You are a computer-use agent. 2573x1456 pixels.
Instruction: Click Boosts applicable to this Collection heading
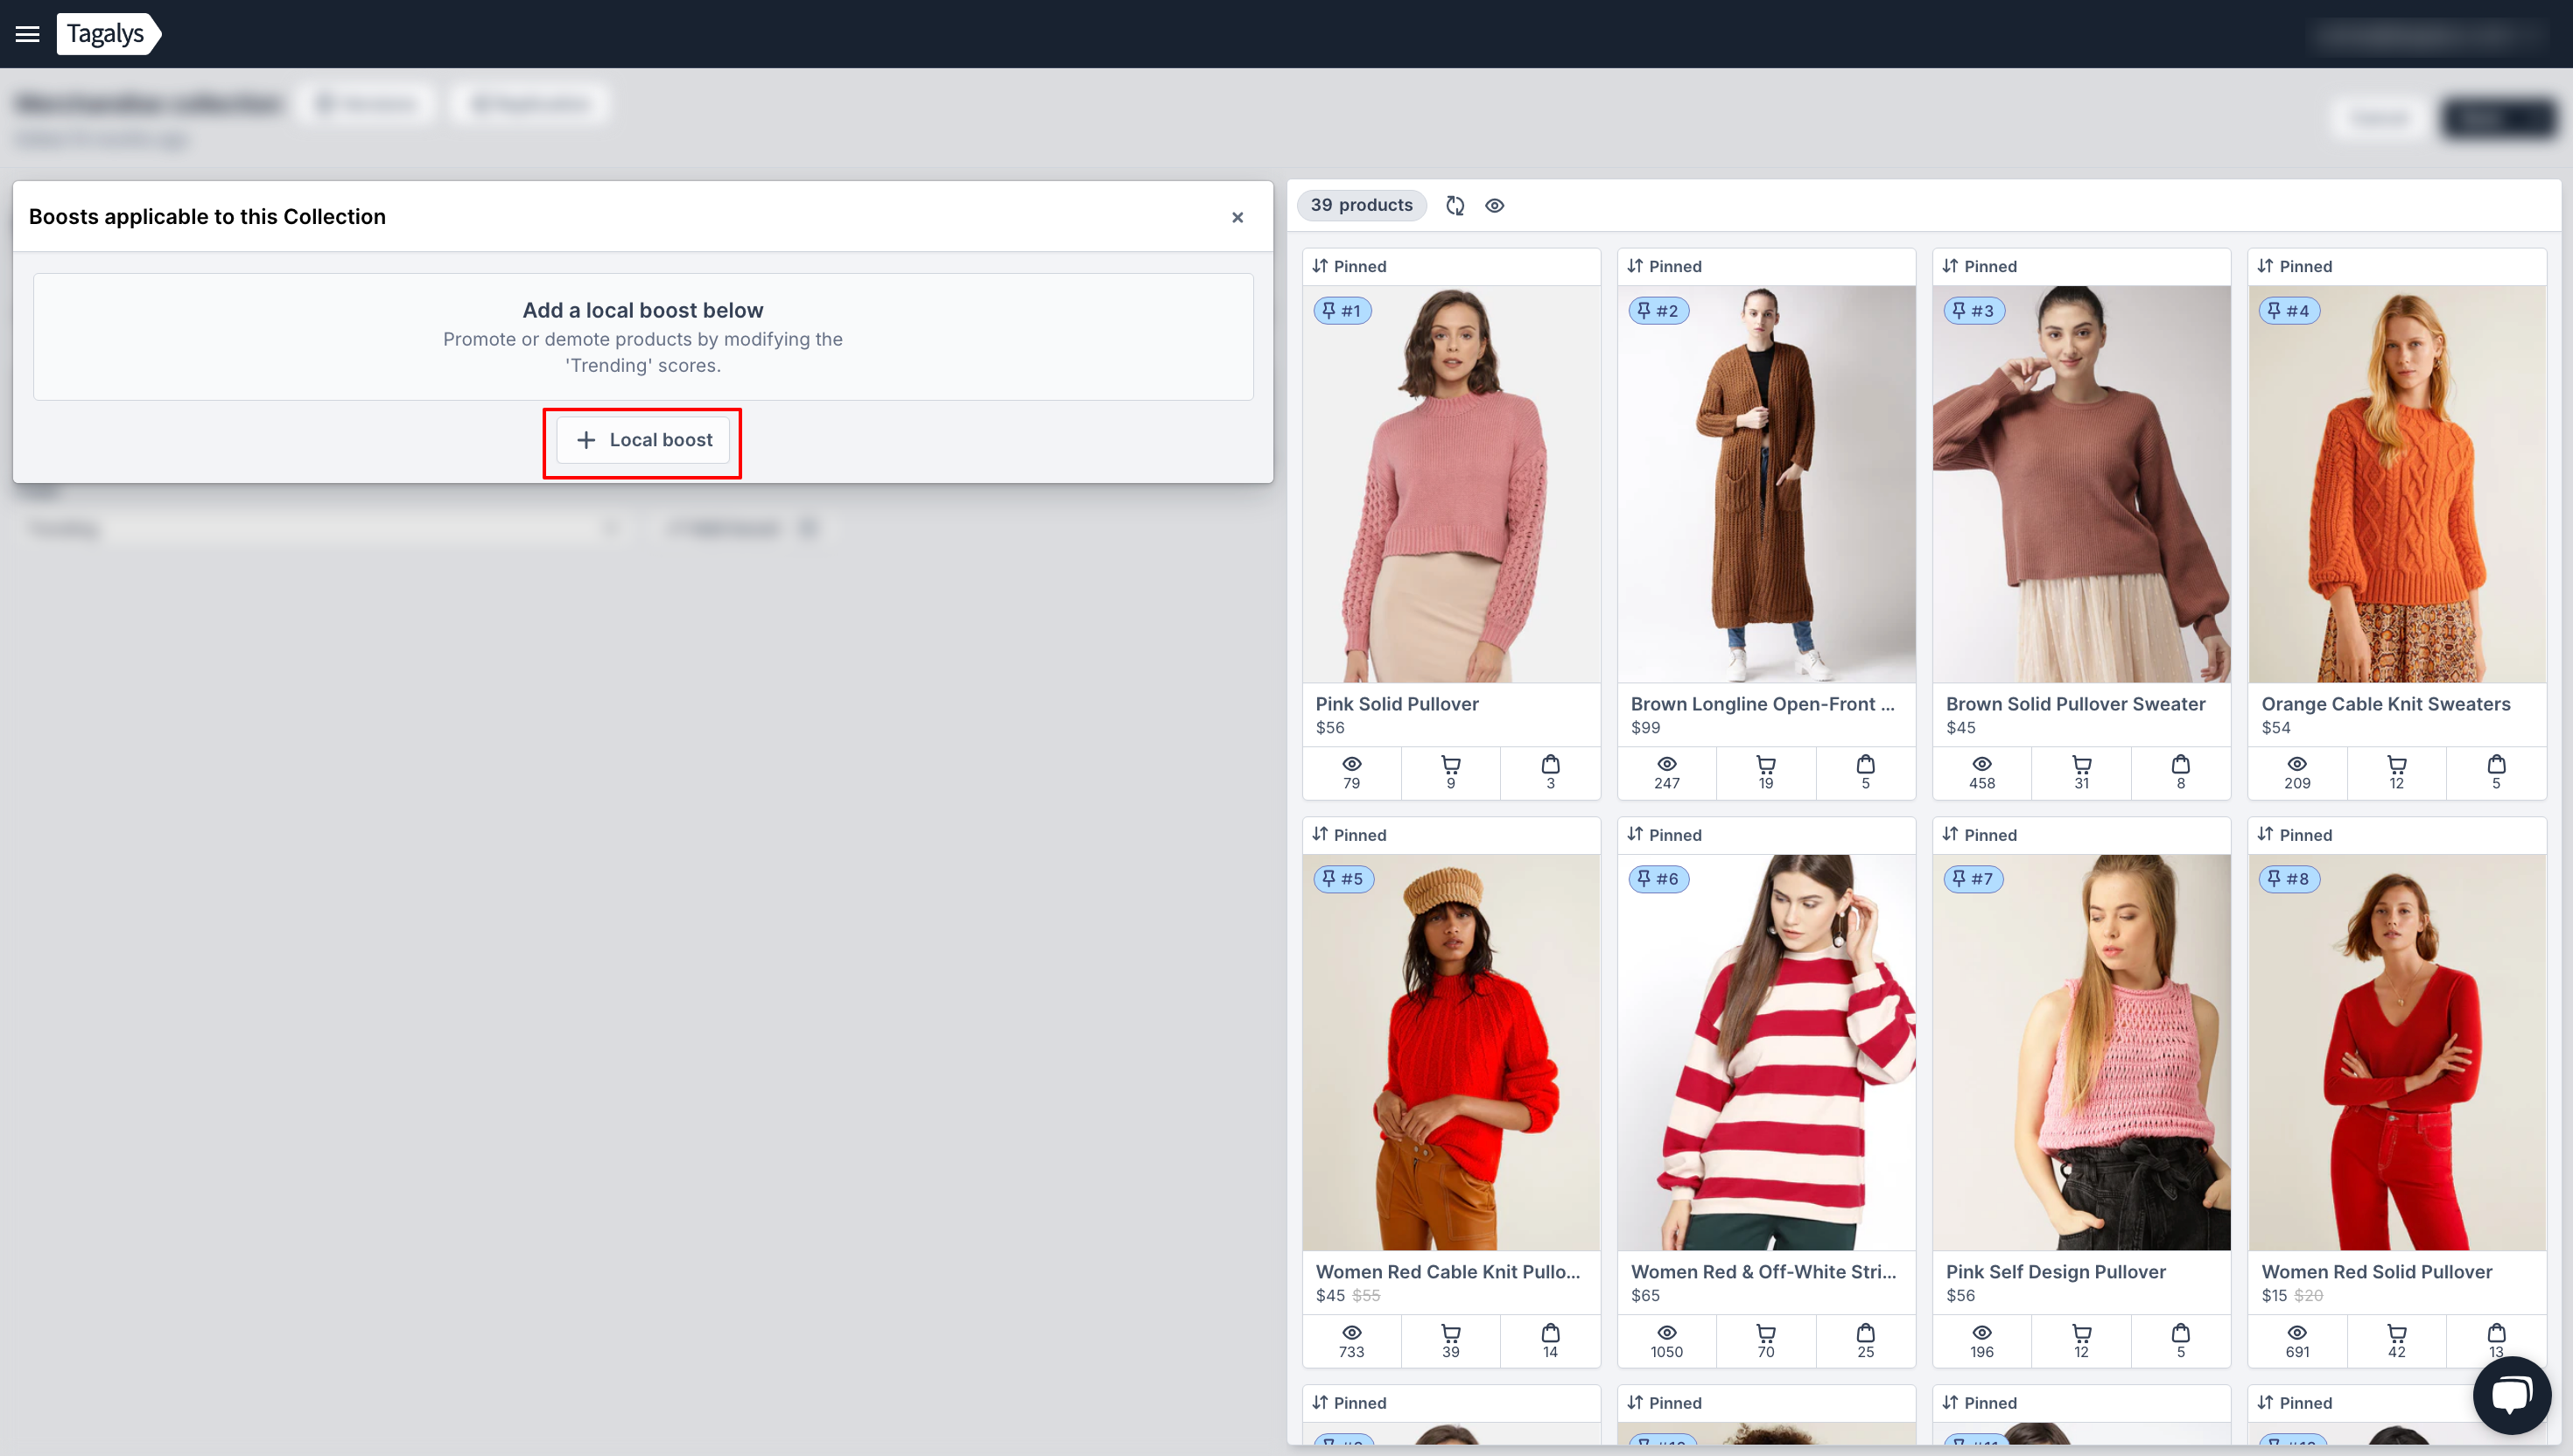pyautogui.click(x=207, y=217)
